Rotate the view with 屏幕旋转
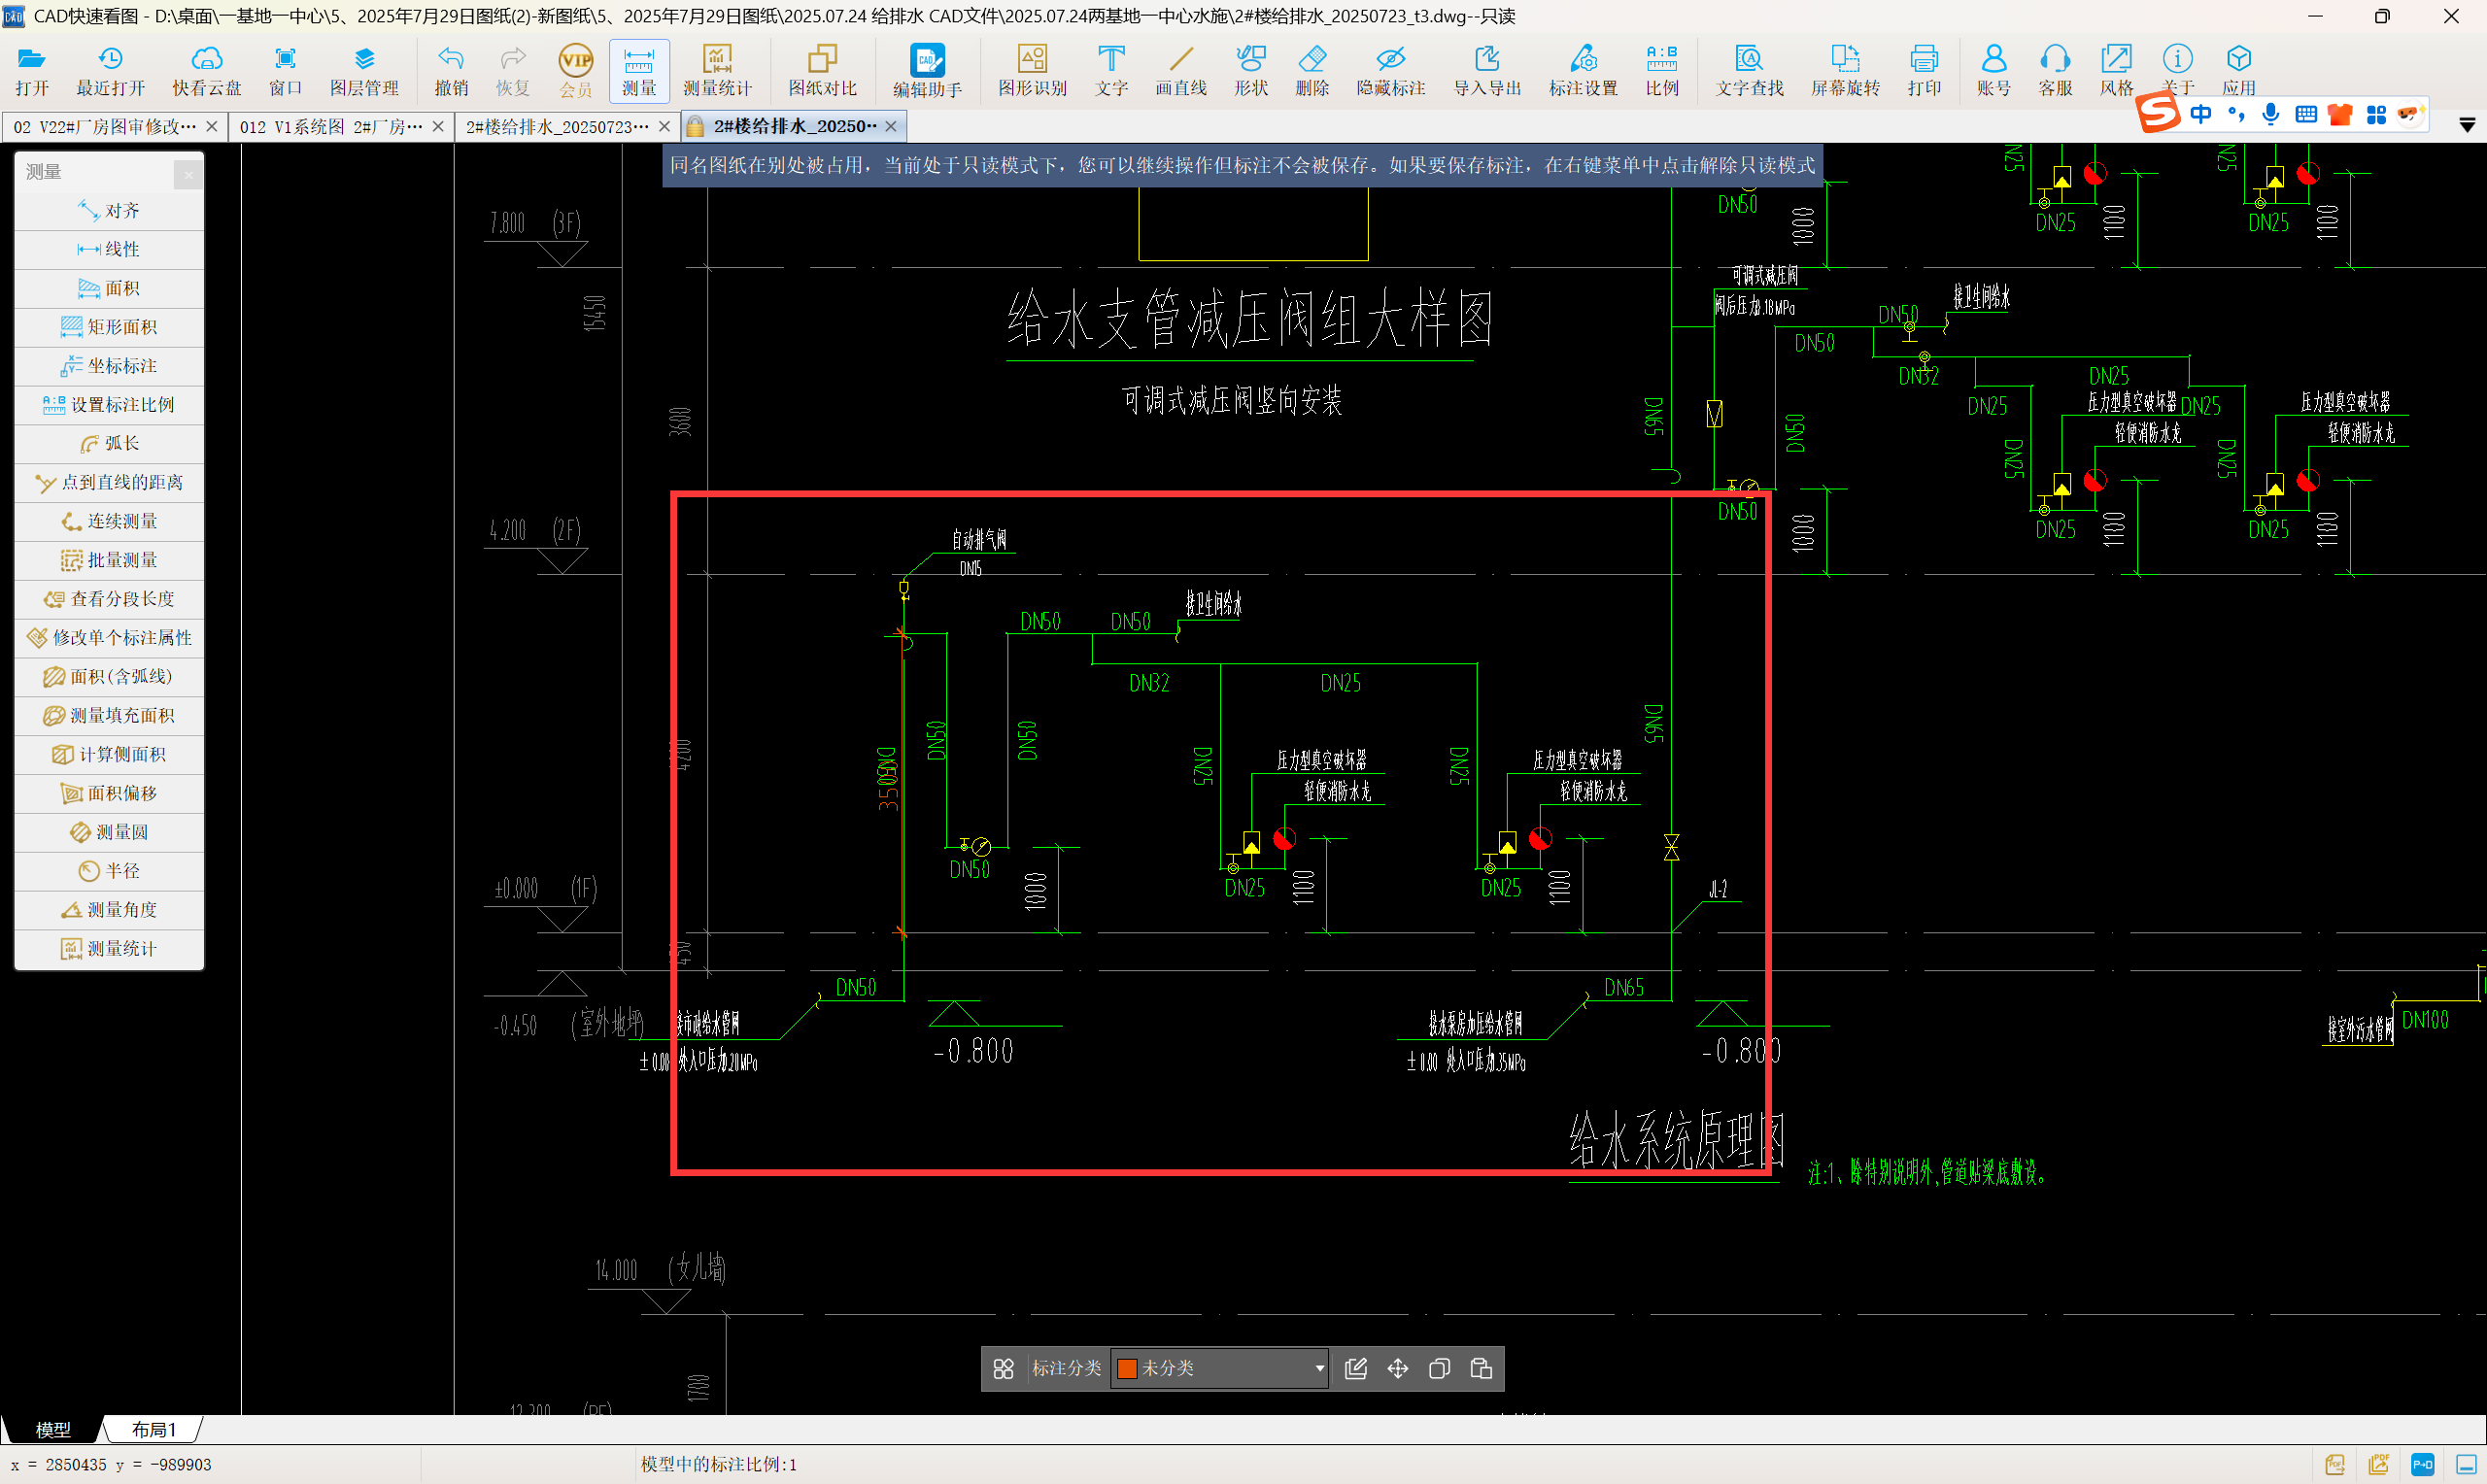Viewport: 2487px width, 1484px height. [x=1845, y=71]
